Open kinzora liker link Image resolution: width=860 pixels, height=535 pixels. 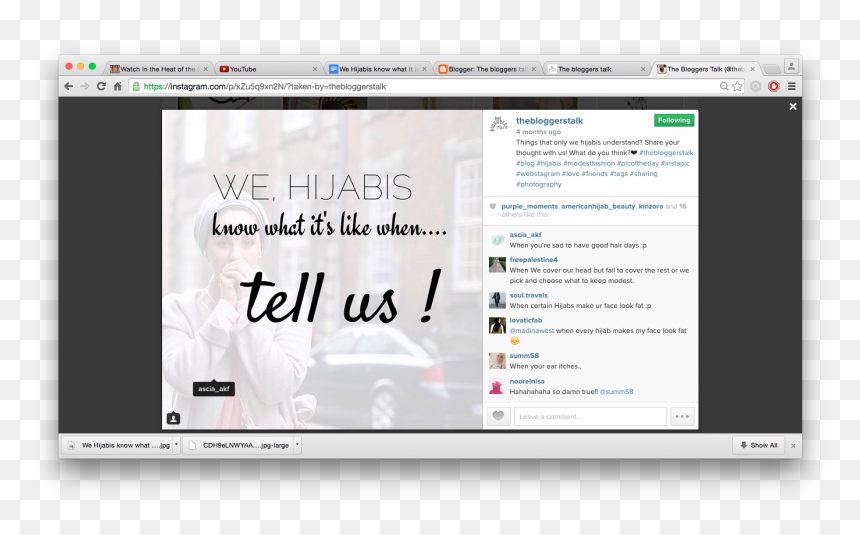coord(650,206)
